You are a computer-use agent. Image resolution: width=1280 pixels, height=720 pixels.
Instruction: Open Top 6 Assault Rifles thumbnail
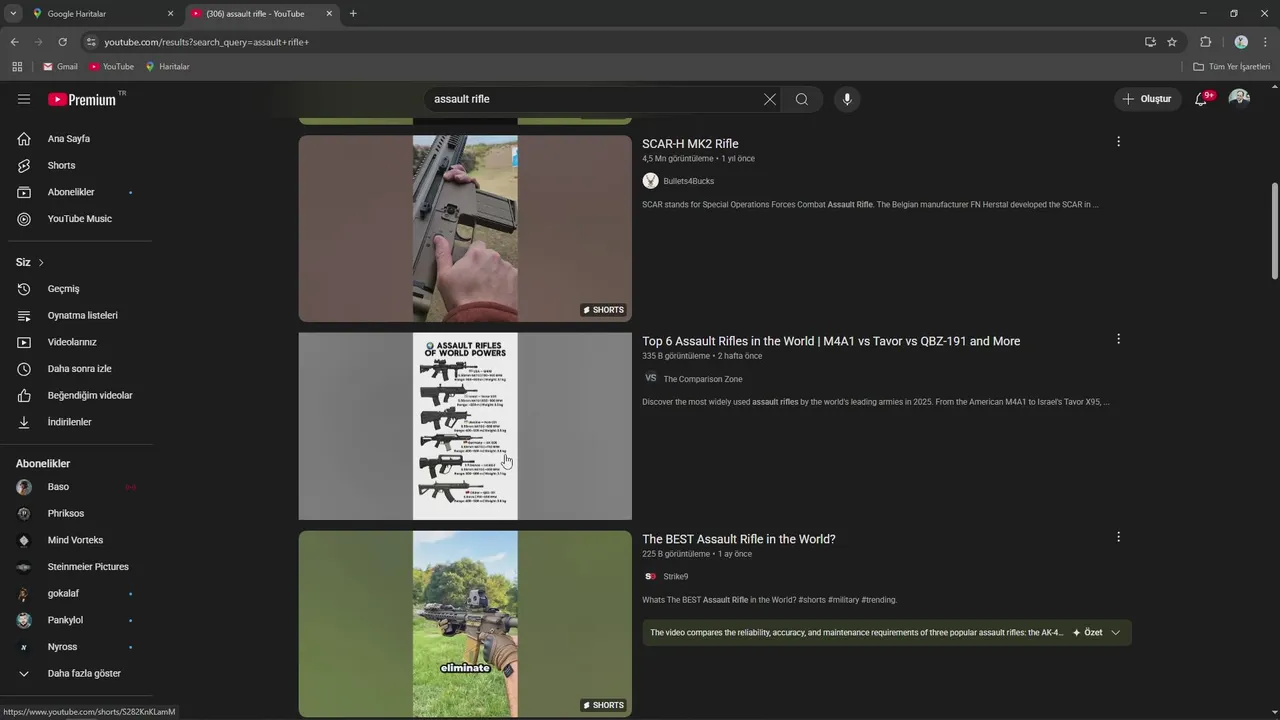pos(465,426)
